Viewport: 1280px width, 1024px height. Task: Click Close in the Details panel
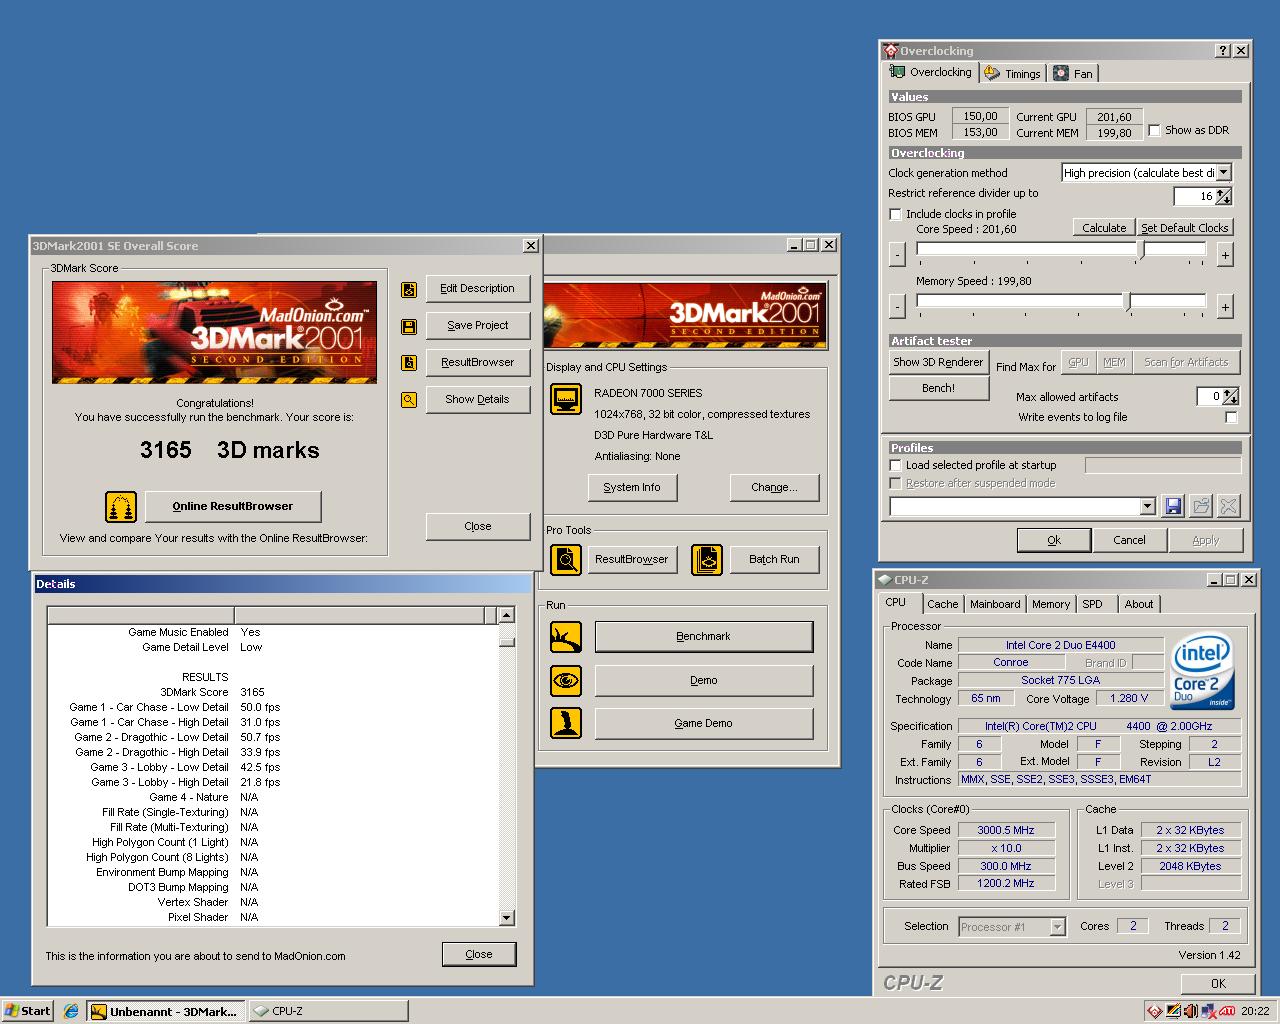click(x=479, y=954)
